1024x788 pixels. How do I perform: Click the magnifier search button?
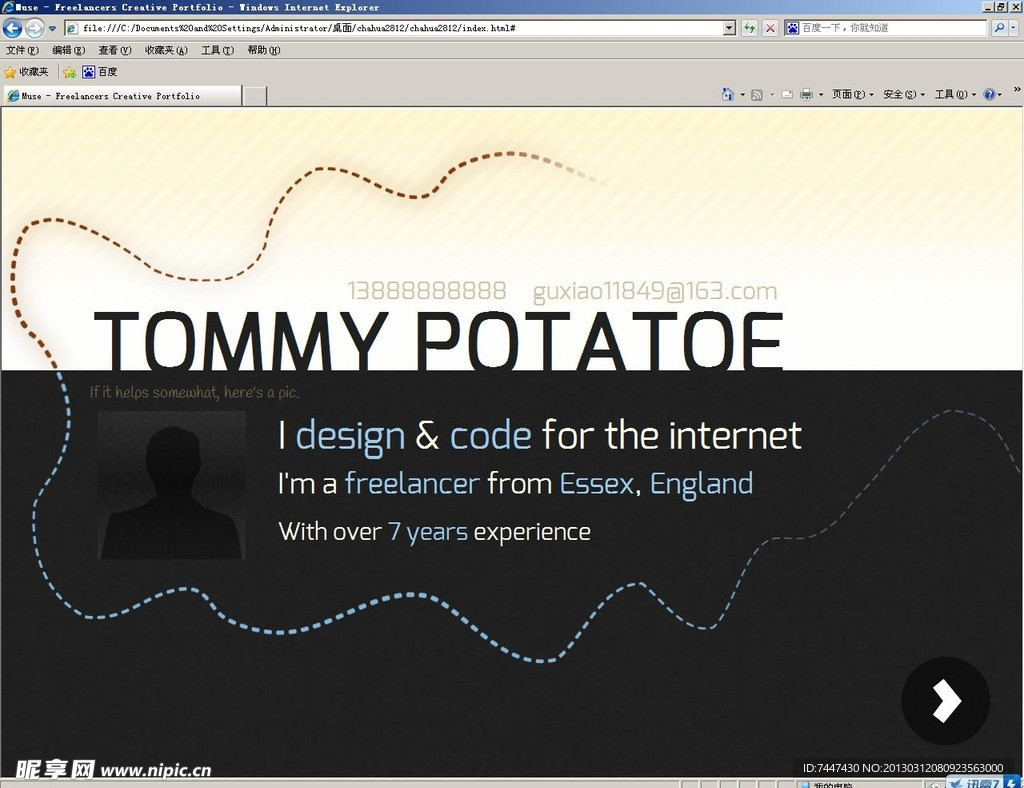click(x=999, y=27)
